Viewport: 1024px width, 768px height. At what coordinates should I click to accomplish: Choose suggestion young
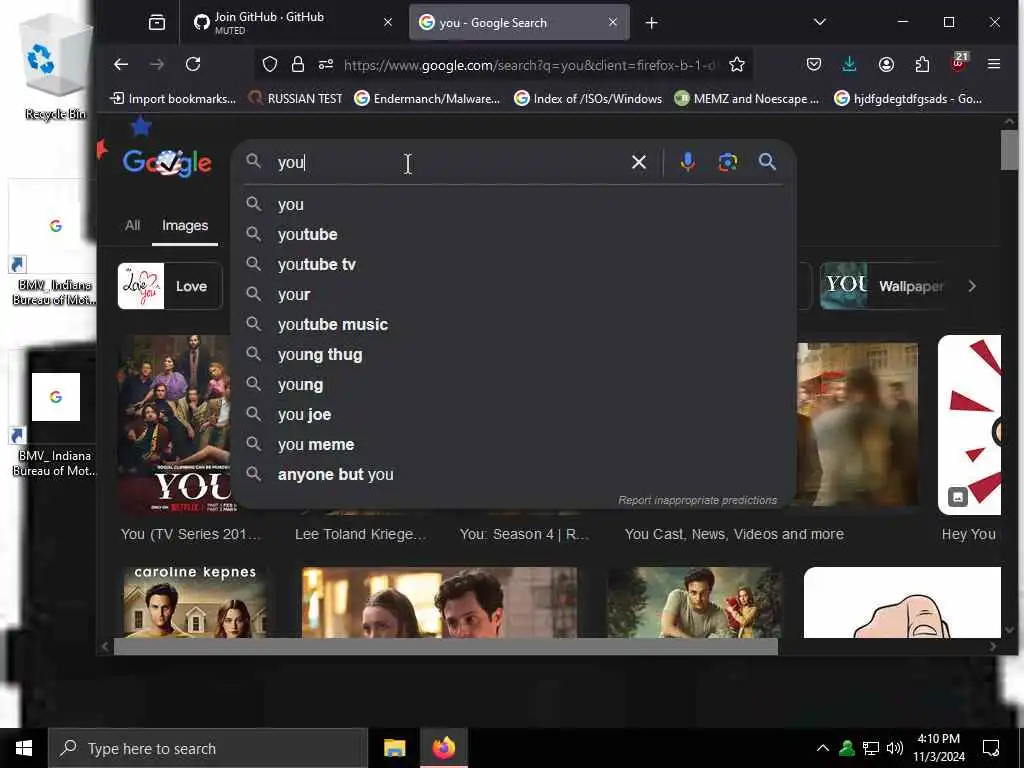[x=513, y=385]
